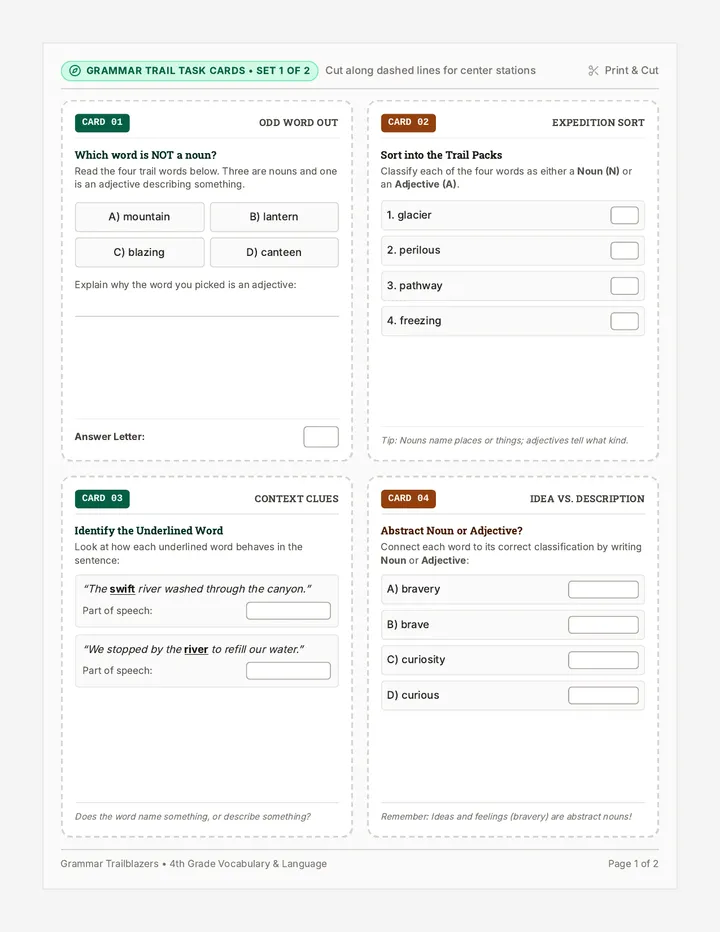Click 'Explain why the word you picked' prompt
Image resolution: width=720 pixels, height=932 pixels.
(x=185, y=285)
